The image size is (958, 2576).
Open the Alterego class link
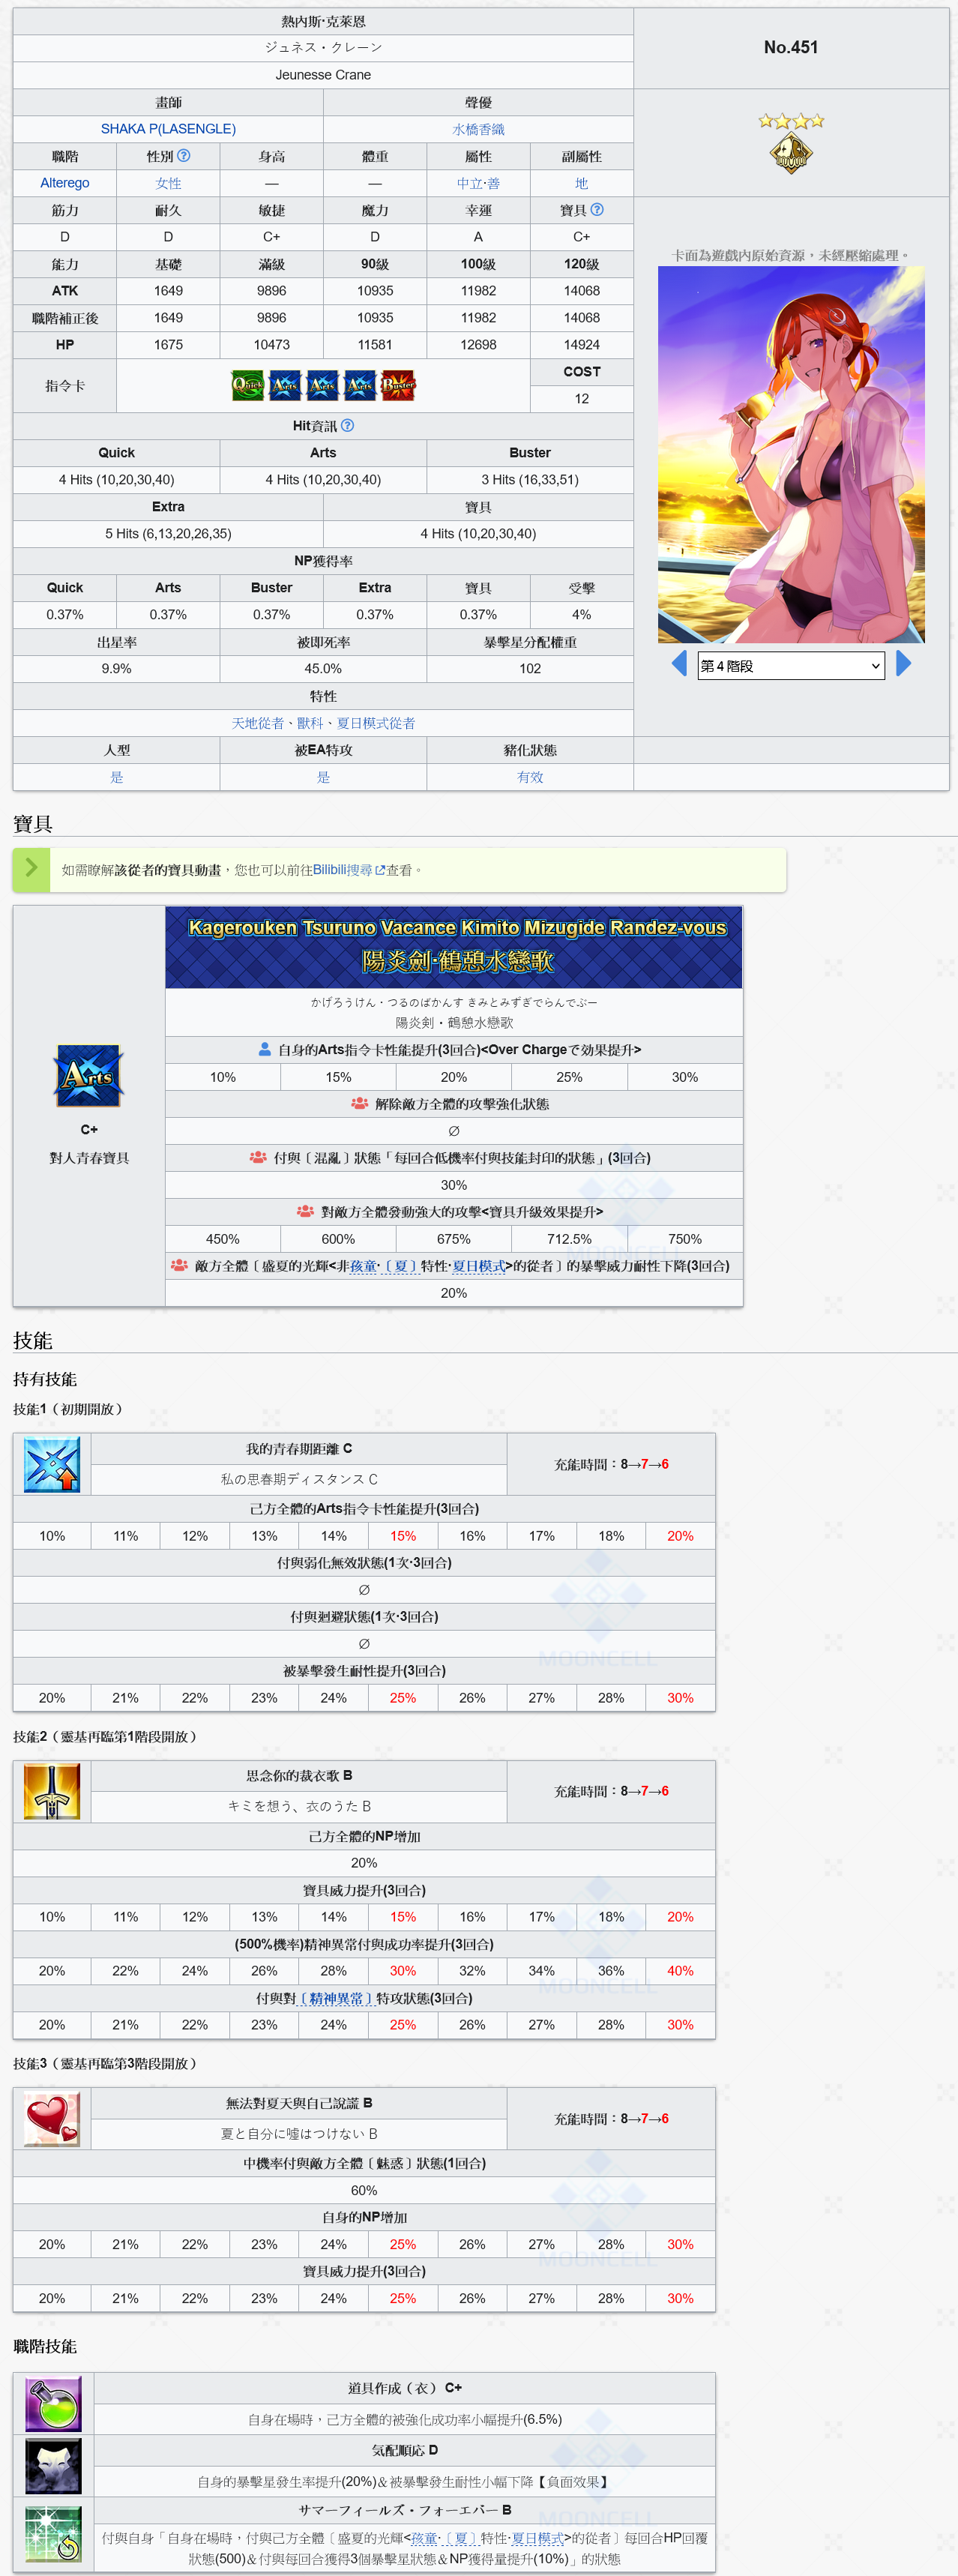pyautogui.click(x=65, y=183)
